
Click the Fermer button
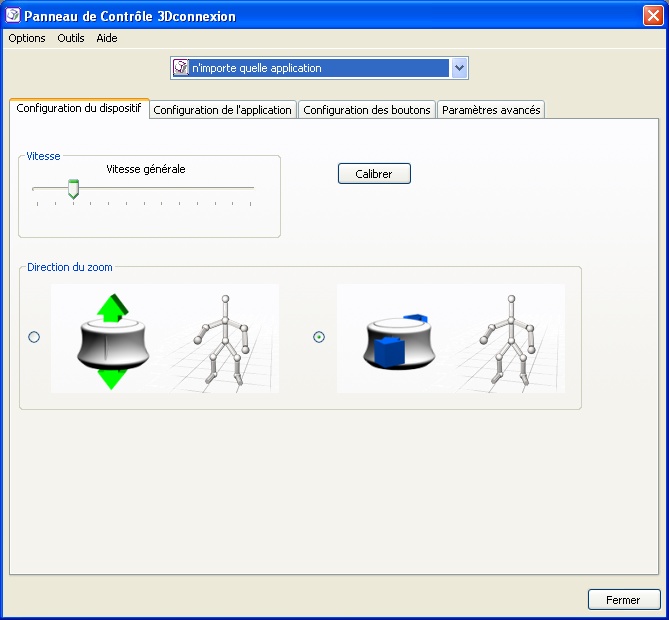pos(624,600)
